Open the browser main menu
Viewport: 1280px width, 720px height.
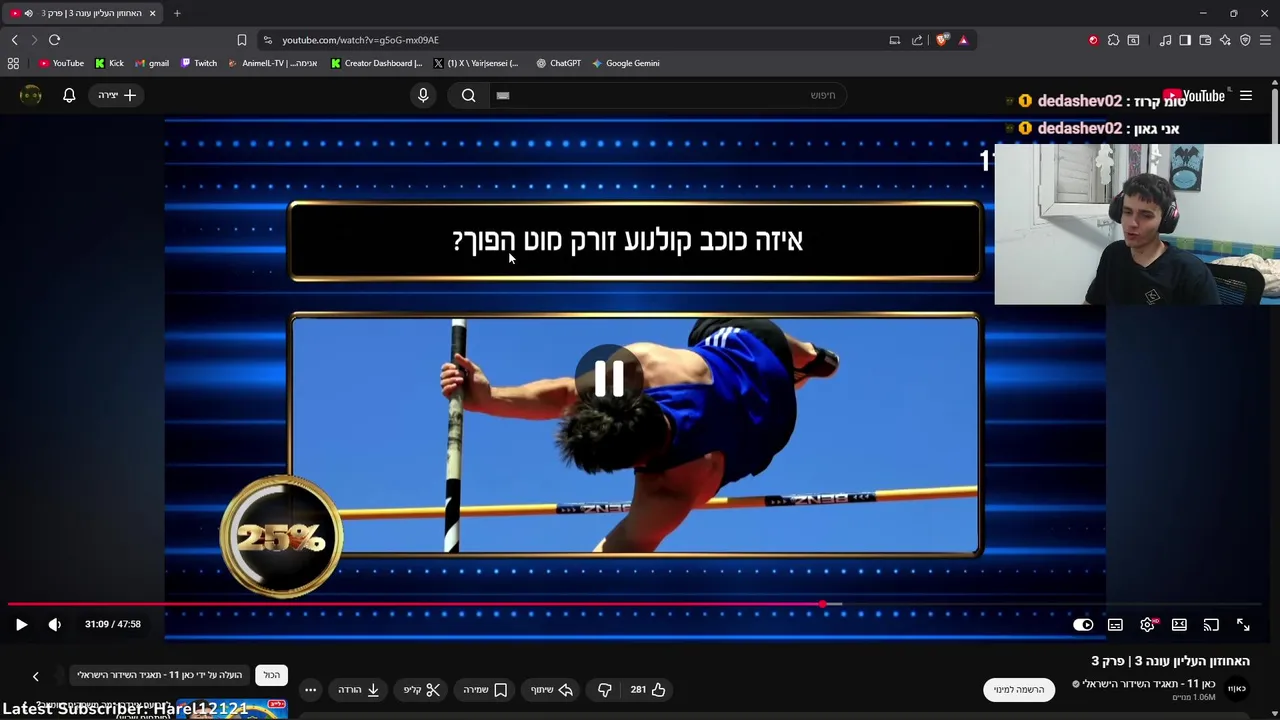coord(1266,40)
